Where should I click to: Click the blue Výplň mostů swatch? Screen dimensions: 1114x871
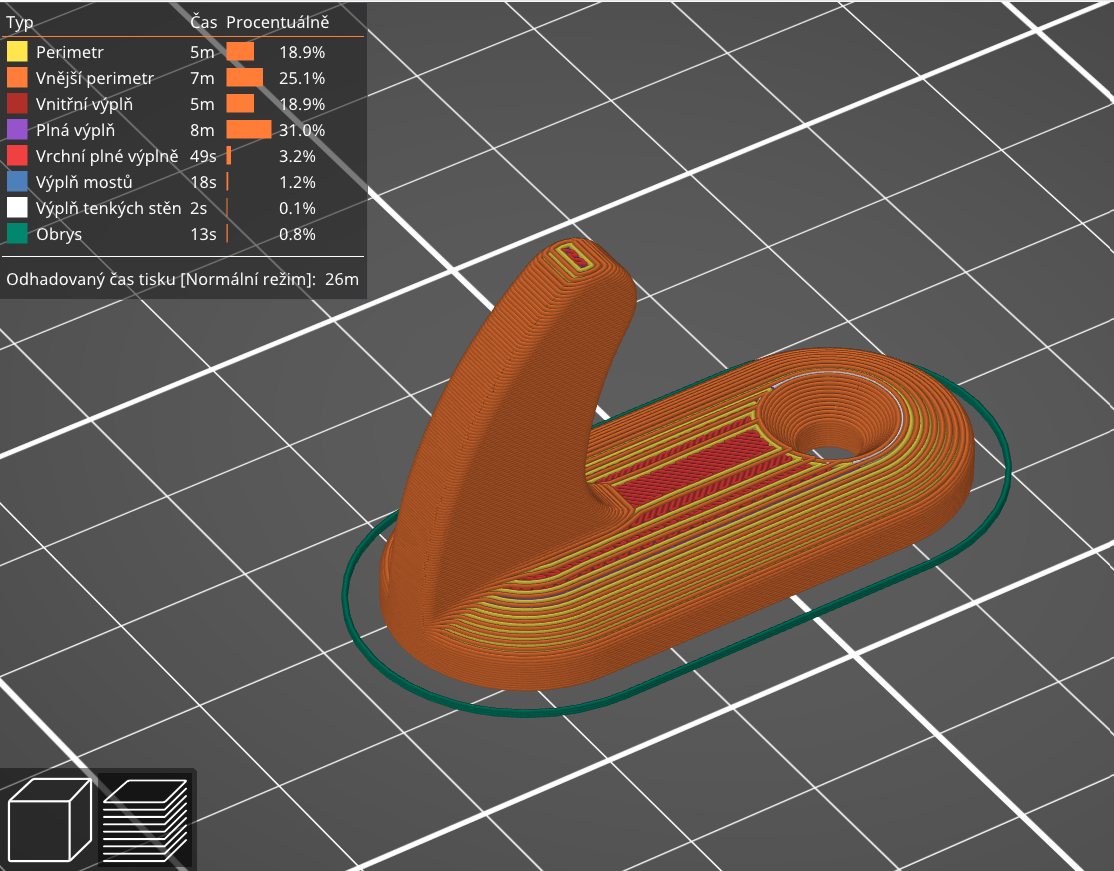point(17,182)
